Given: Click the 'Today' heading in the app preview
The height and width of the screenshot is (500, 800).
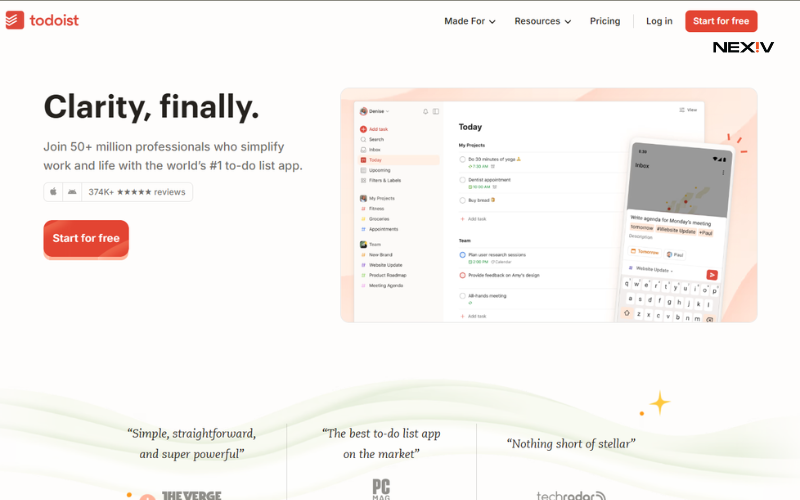Looking at the screenshot, I should (470, 127).
